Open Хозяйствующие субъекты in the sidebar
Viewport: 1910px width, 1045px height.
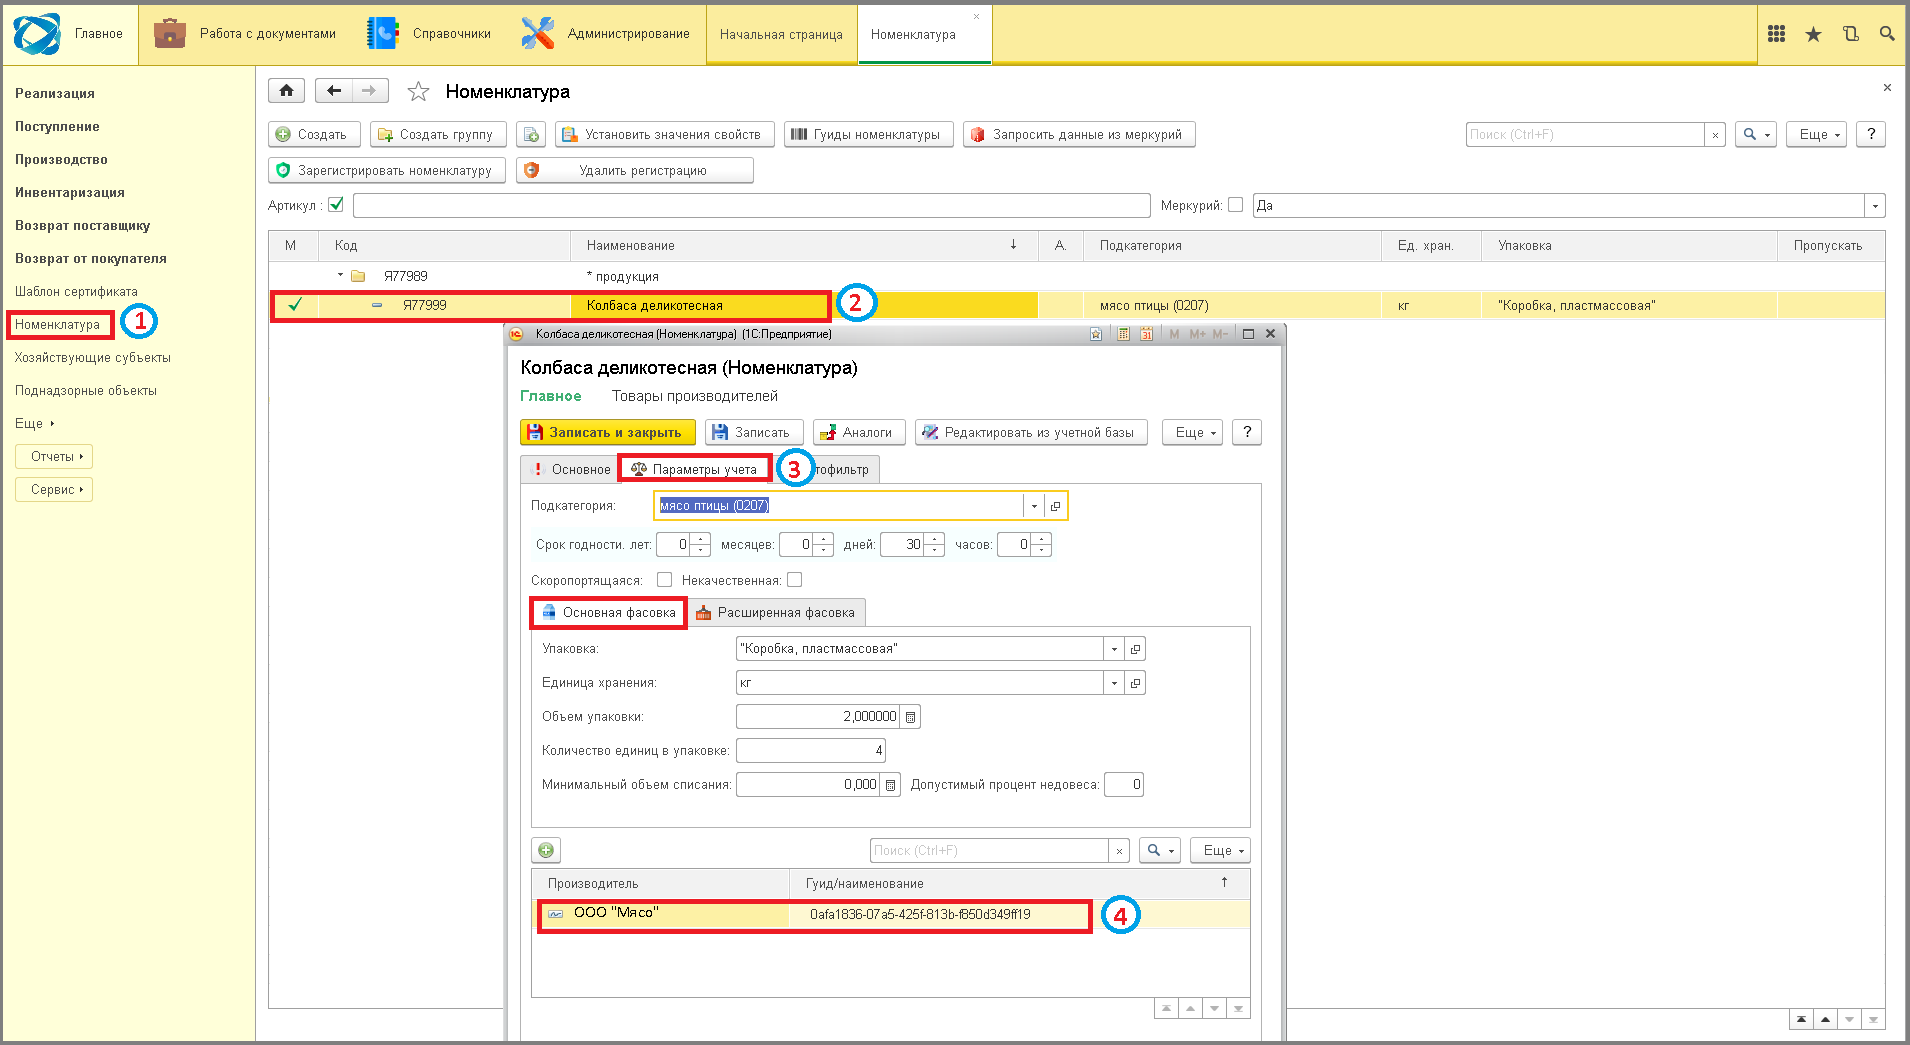93,357
